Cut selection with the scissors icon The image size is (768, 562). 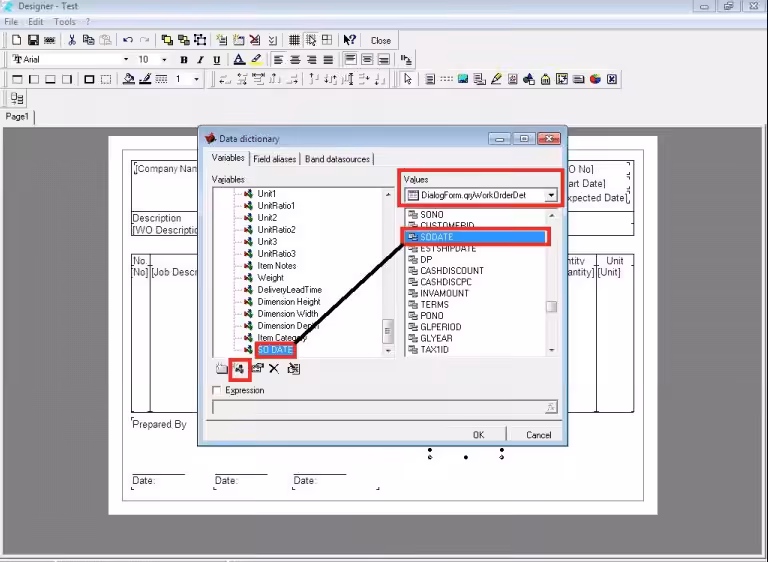click(x=72, y=40)
